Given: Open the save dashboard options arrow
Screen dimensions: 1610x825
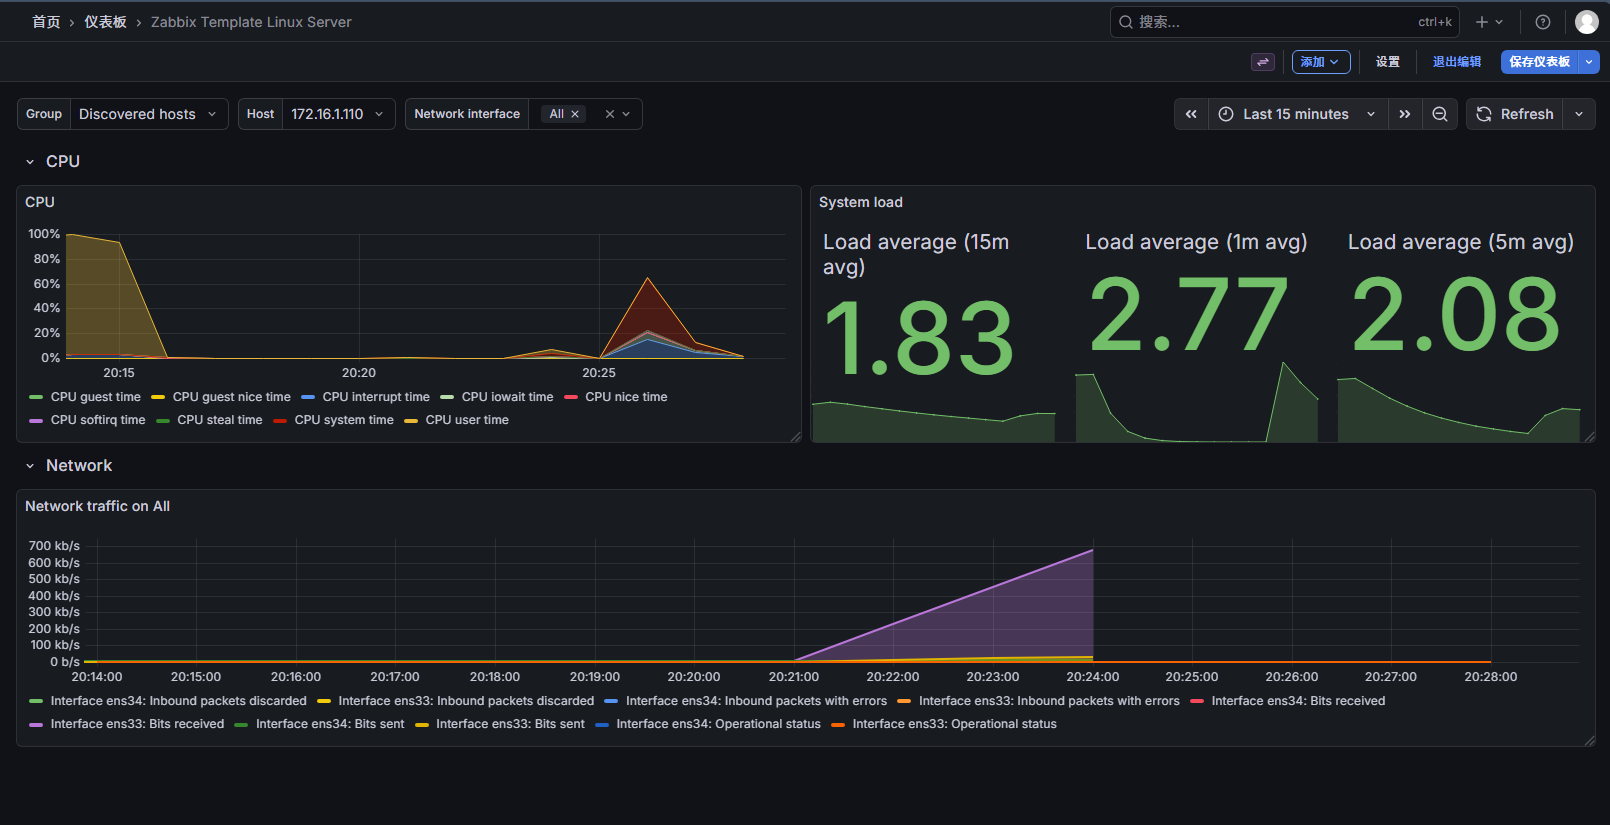Looking at the screenshot, I should pos(1589,62).
